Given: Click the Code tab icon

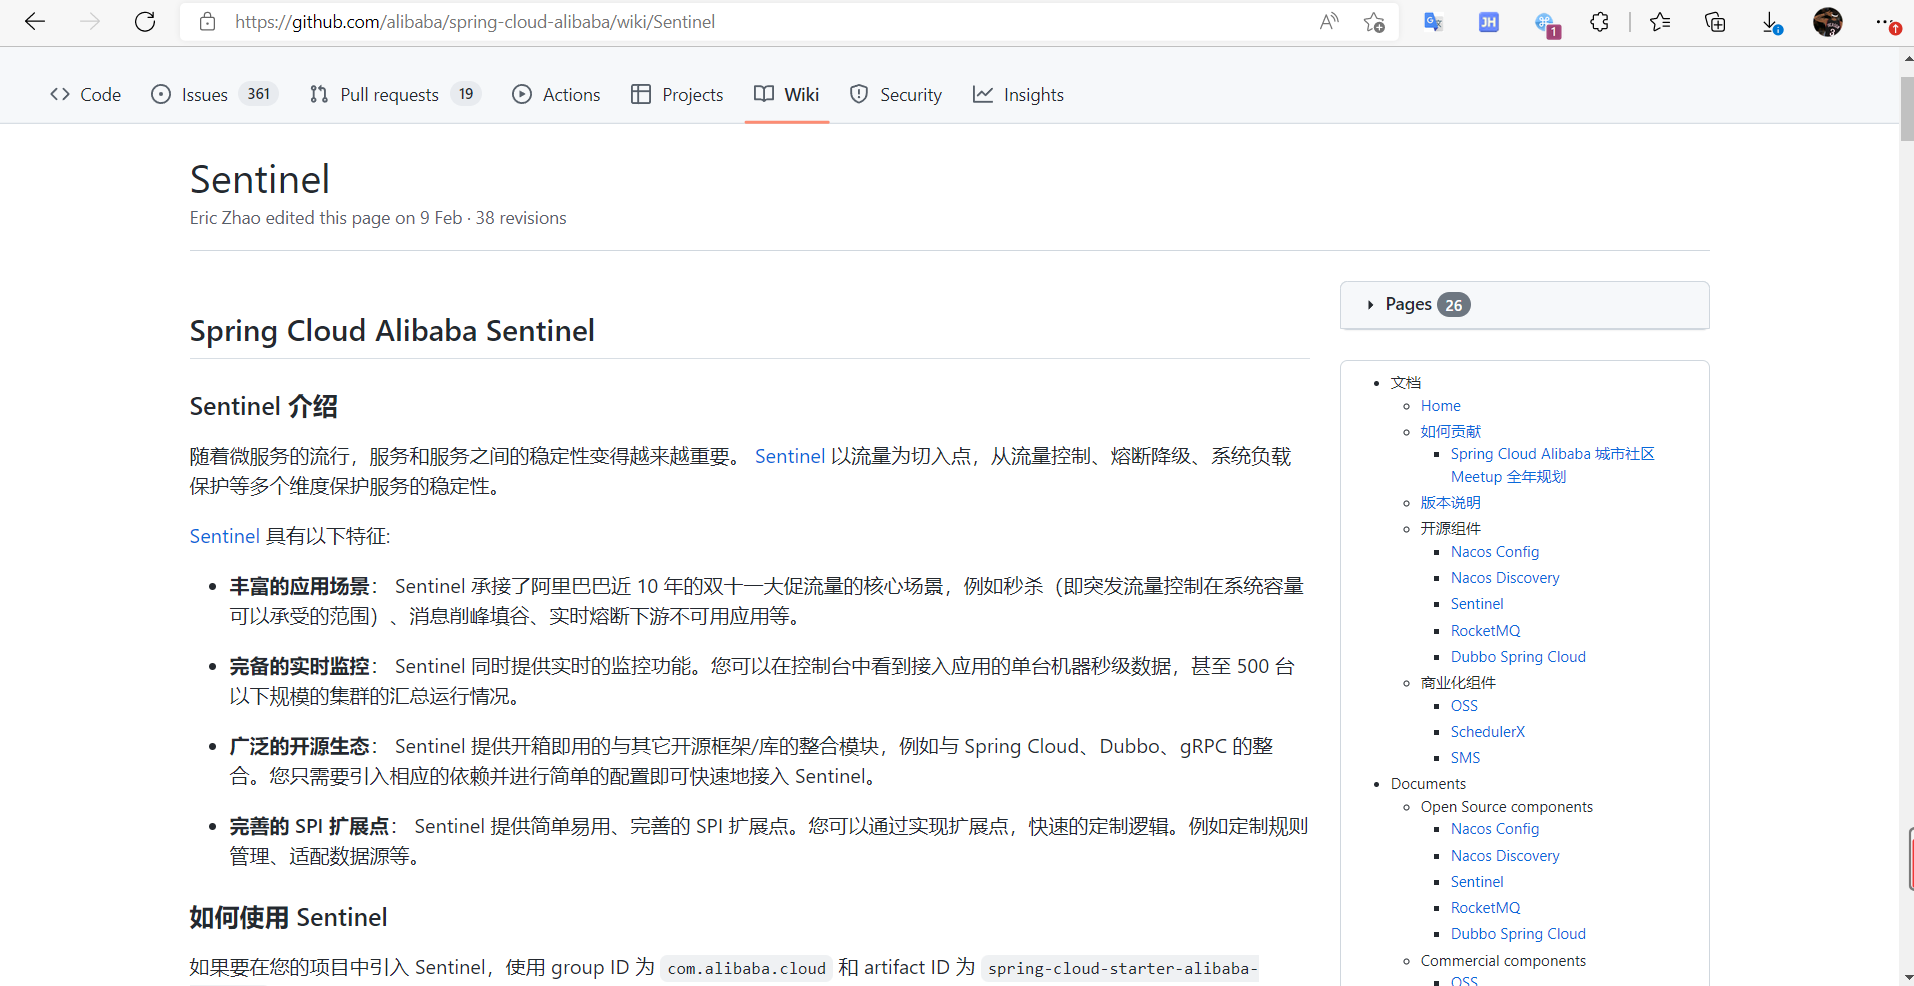Looking at the screenshot, I should pyautogui.click(x=60, y=94).
